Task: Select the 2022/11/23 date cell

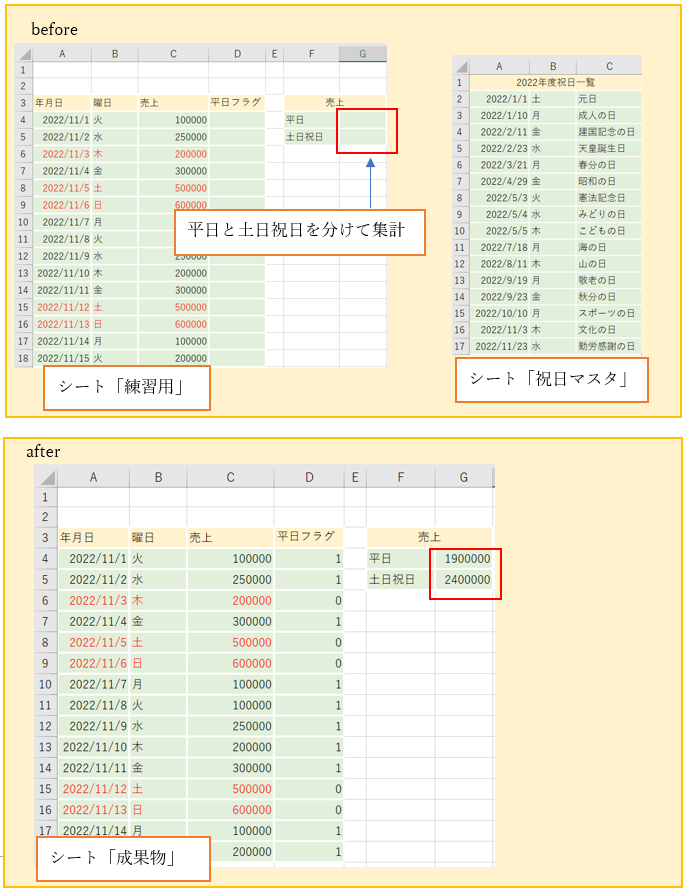Action: (500, 346)
